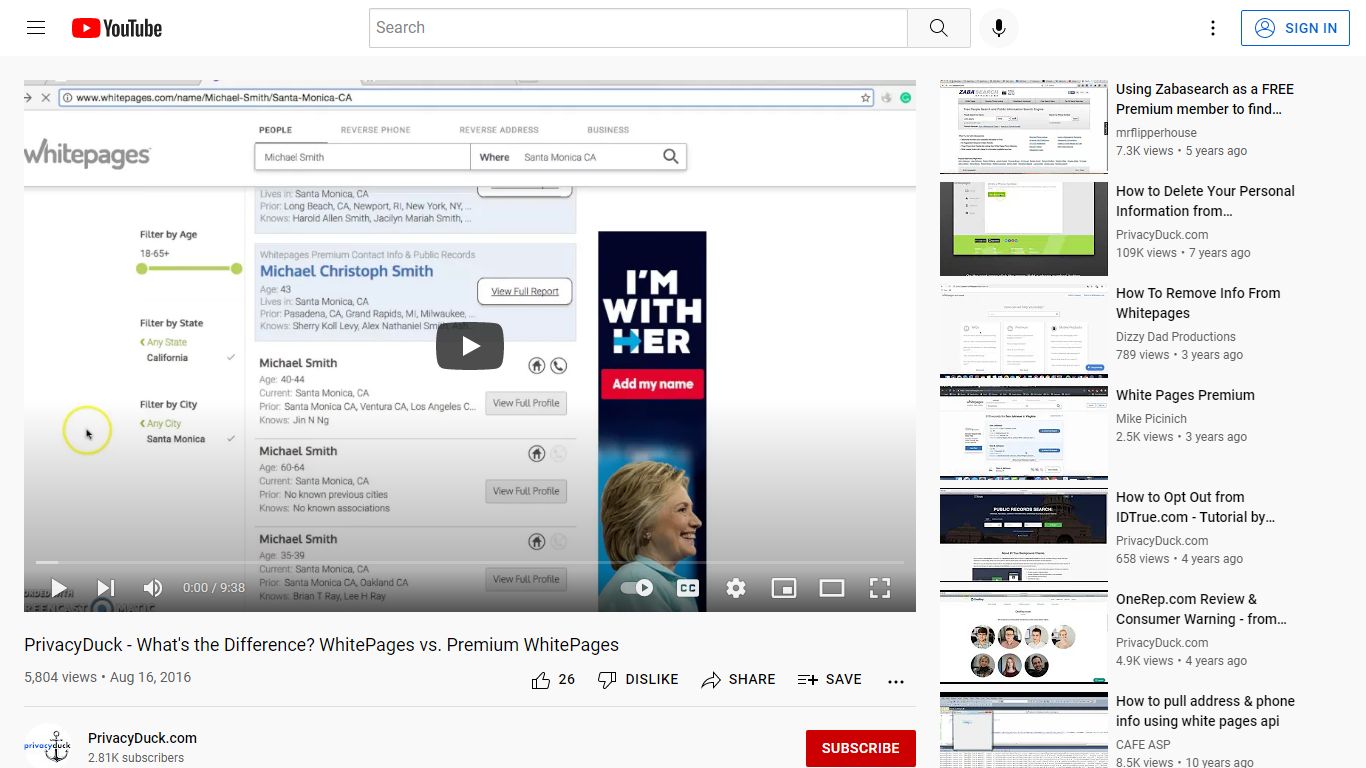The image size is (1366, 768).
Task: Open the 'White Pages Premium' video
Action: pyautogui.click(x=1185, y=395)
